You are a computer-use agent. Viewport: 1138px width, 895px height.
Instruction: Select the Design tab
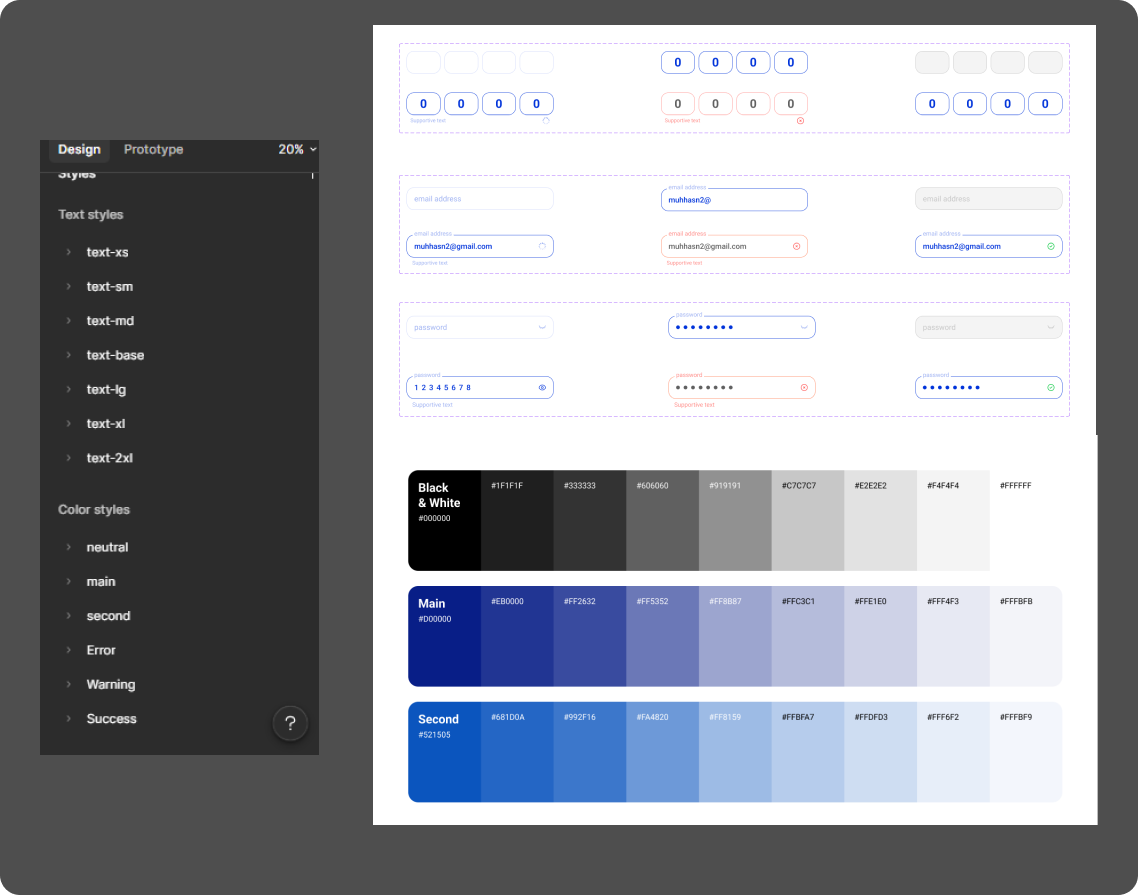tap(79, 150)
